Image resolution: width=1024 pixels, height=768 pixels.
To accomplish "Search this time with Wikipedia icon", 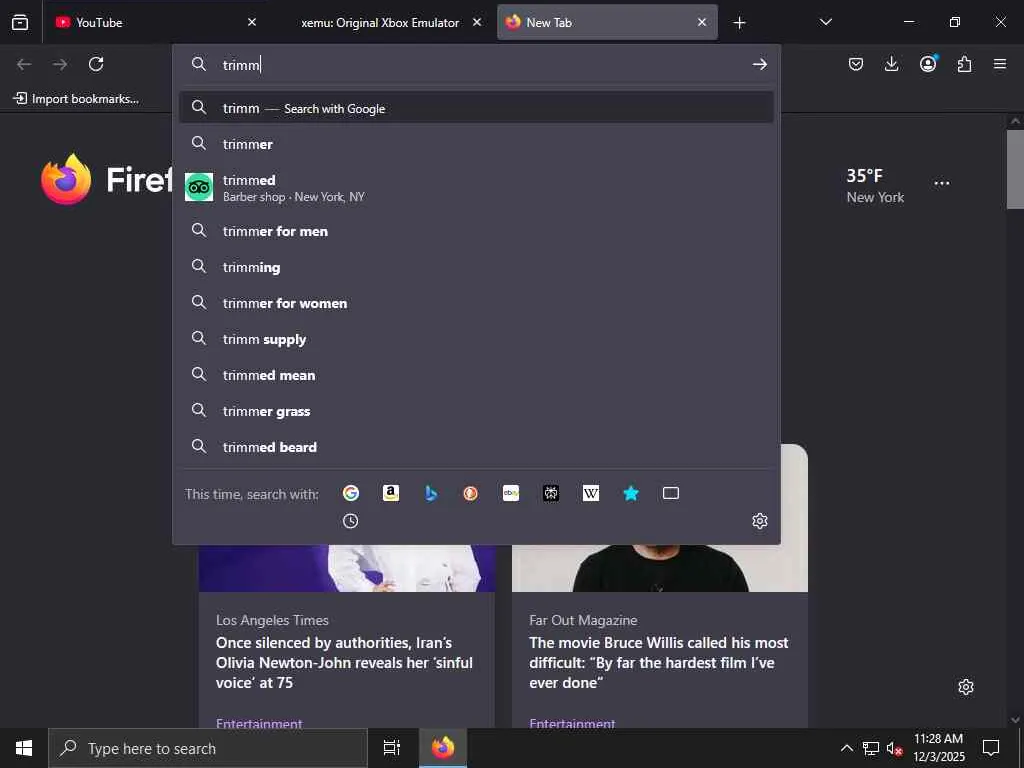I will tap(590, 493).
